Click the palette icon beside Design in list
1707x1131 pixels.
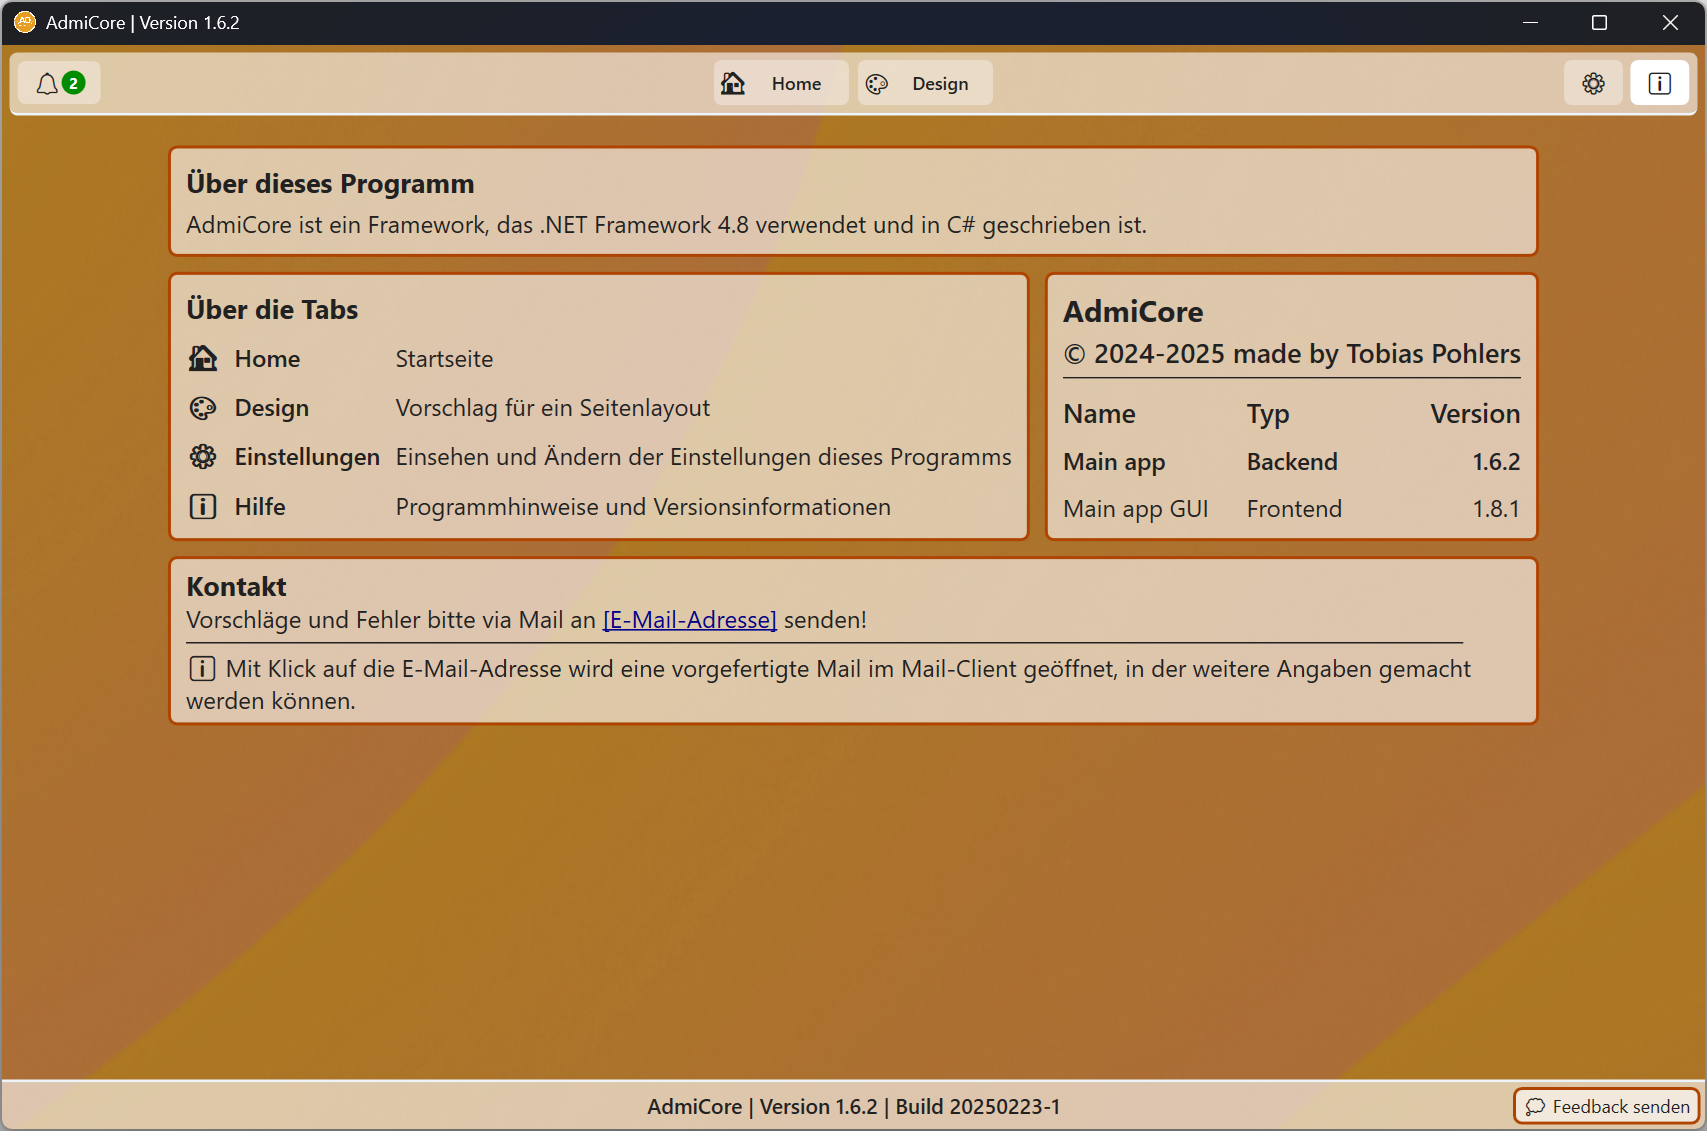(x=203, y=408)
